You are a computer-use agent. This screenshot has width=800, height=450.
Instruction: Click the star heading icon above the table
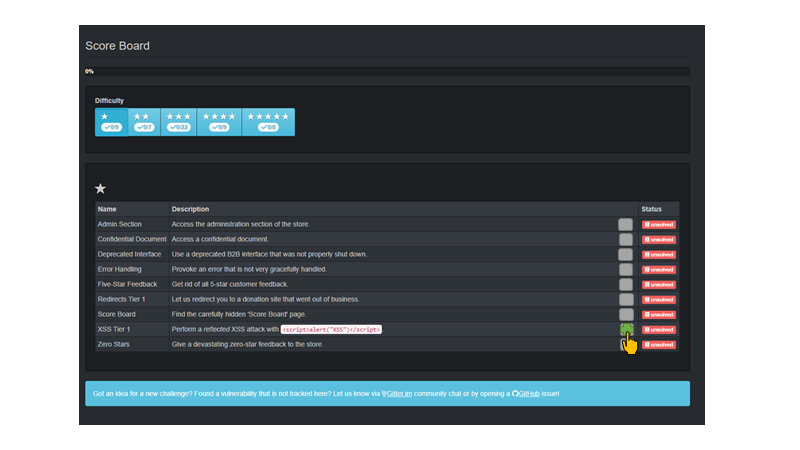click(100, 189)
